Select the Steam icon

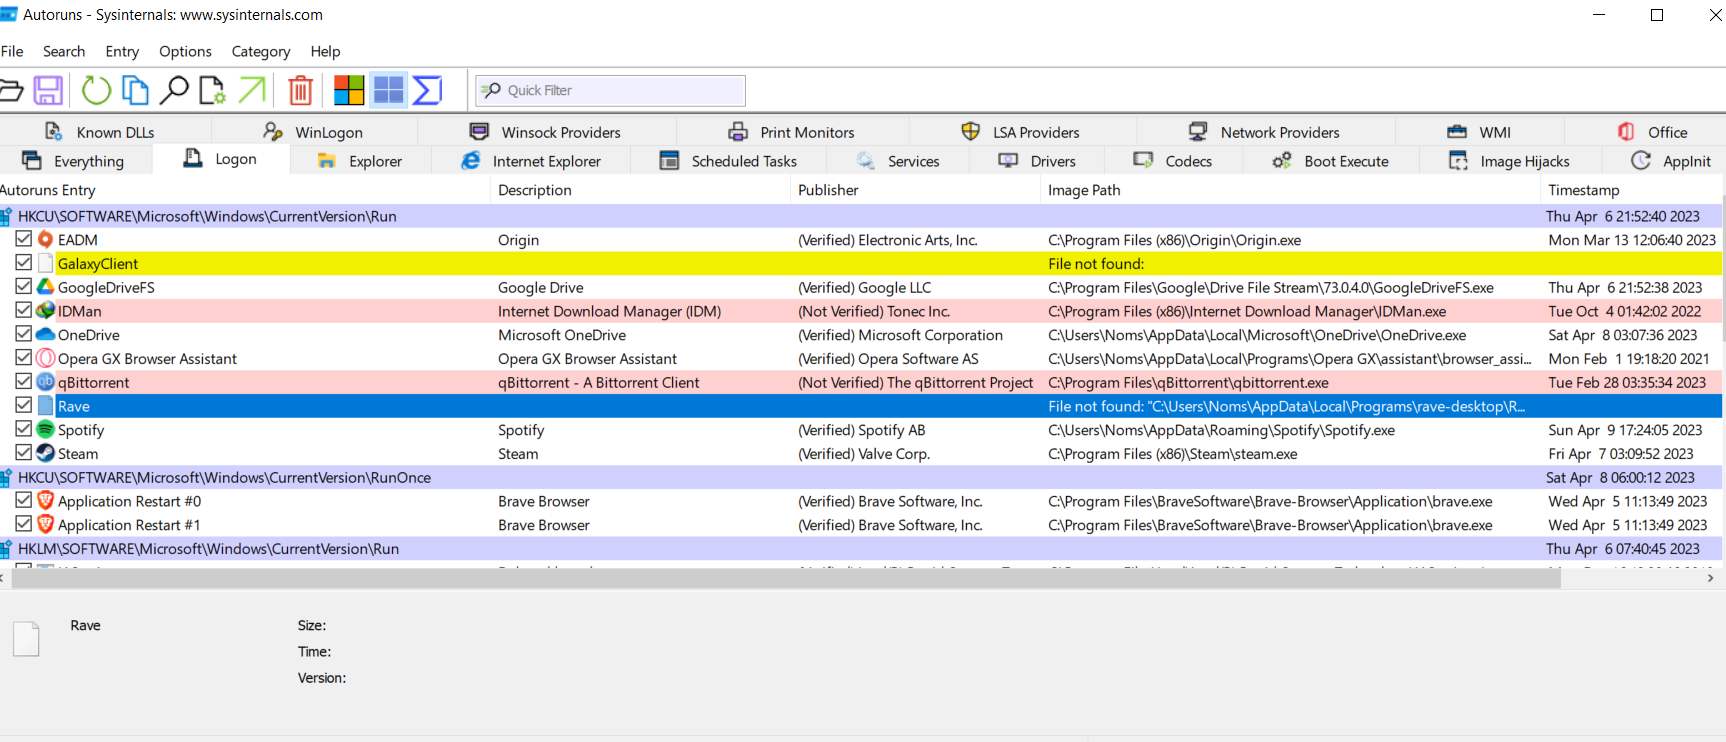click(45, 454)
